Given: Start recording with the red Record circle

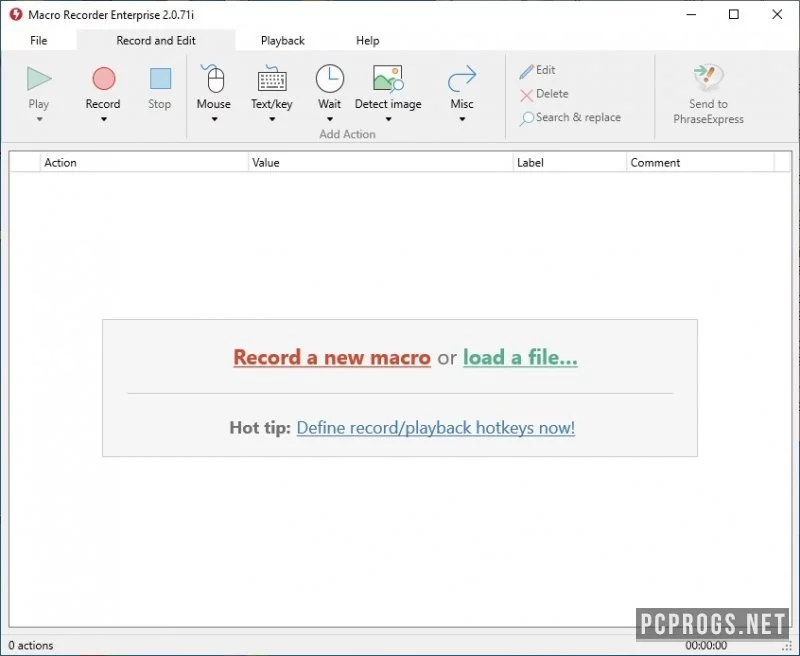Looking at the screenshot, I should click(104, 79).
